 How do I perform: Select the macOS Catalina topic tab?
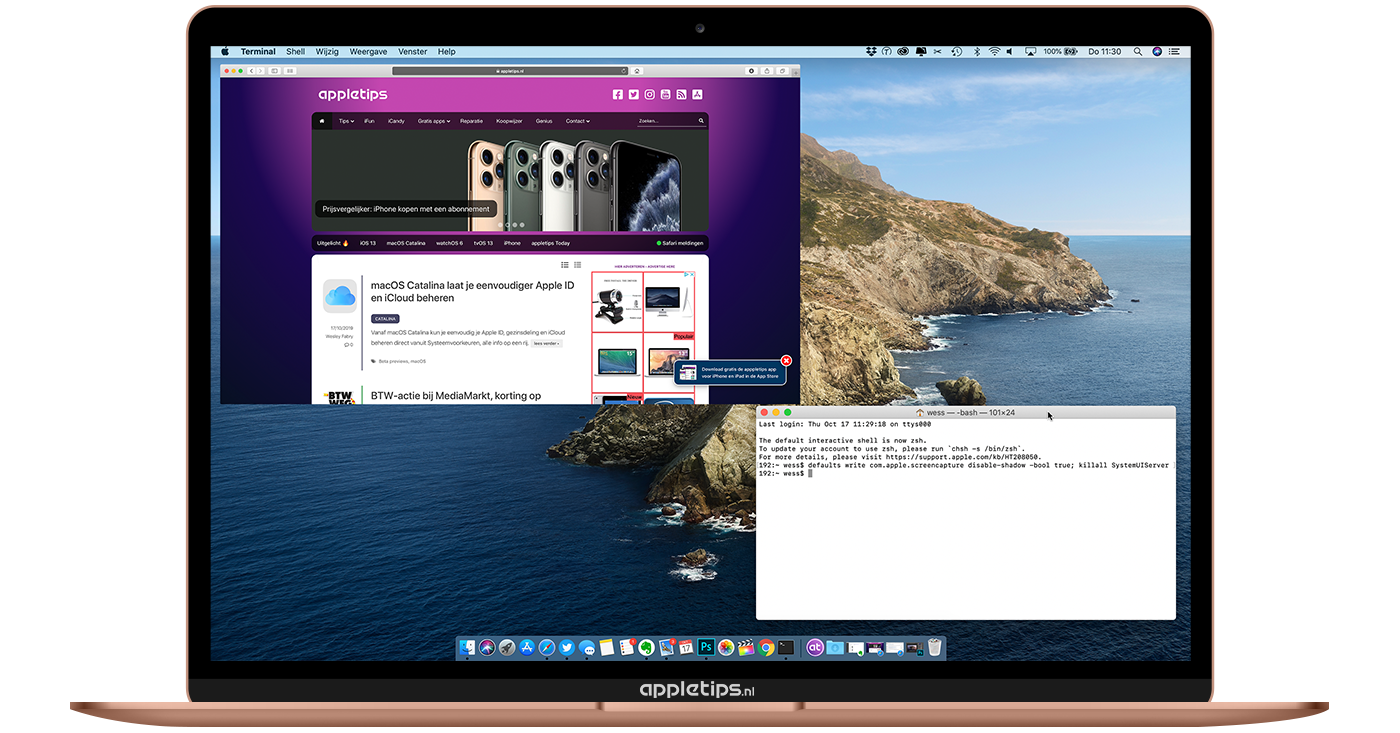[x=406, y=243]
